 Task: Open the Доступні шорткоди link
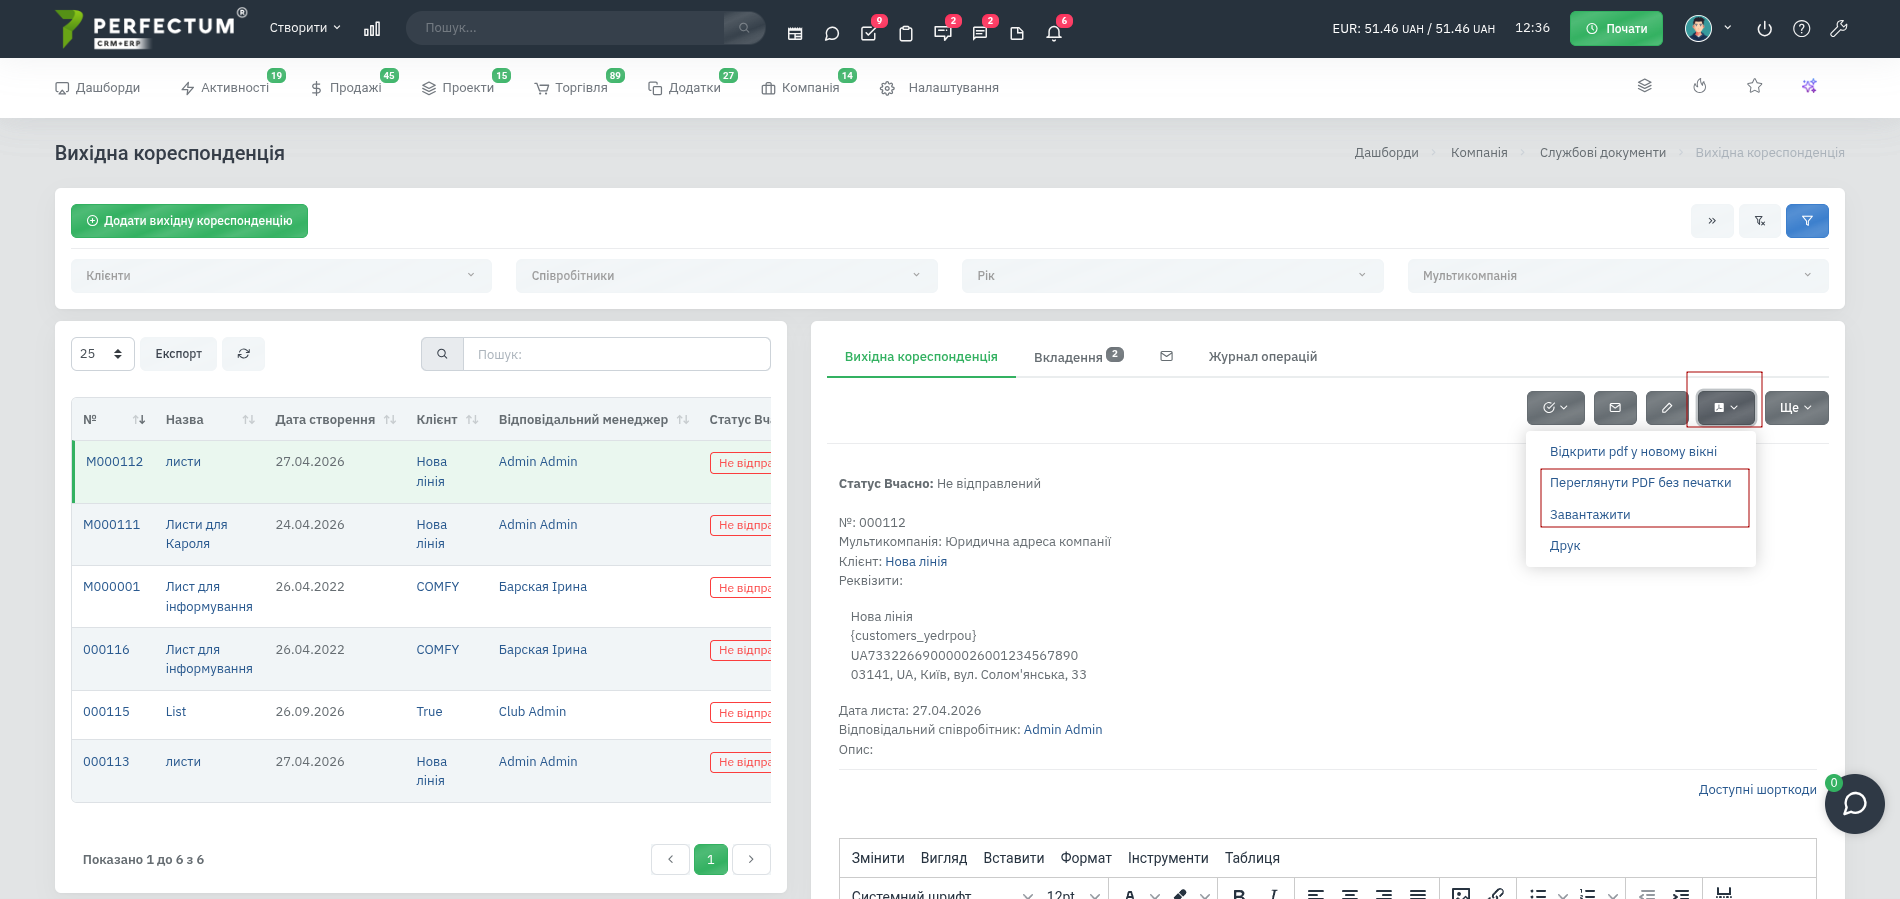(1757, 790)
